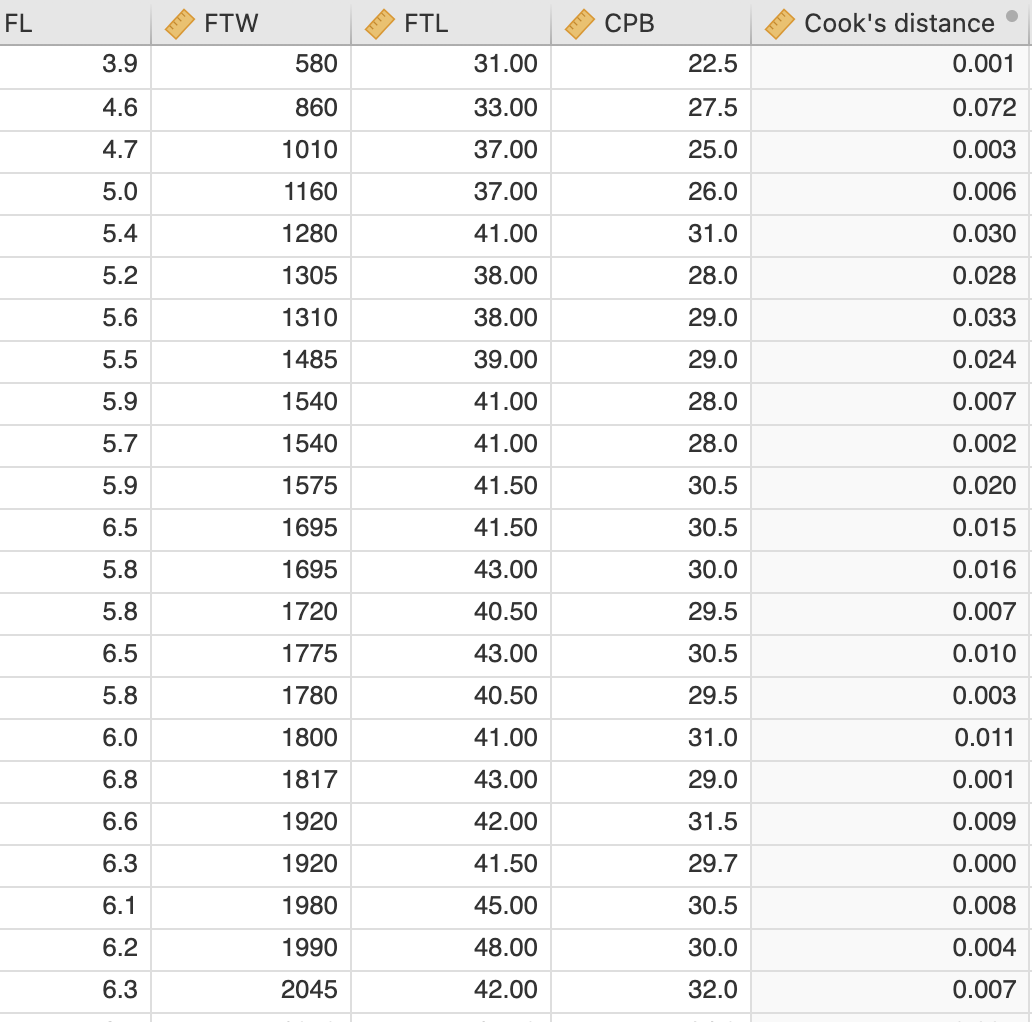Select the FTL cell showing 48.00
The width and height of the screenshot is (1032, 1022).
tap(451, 948)
